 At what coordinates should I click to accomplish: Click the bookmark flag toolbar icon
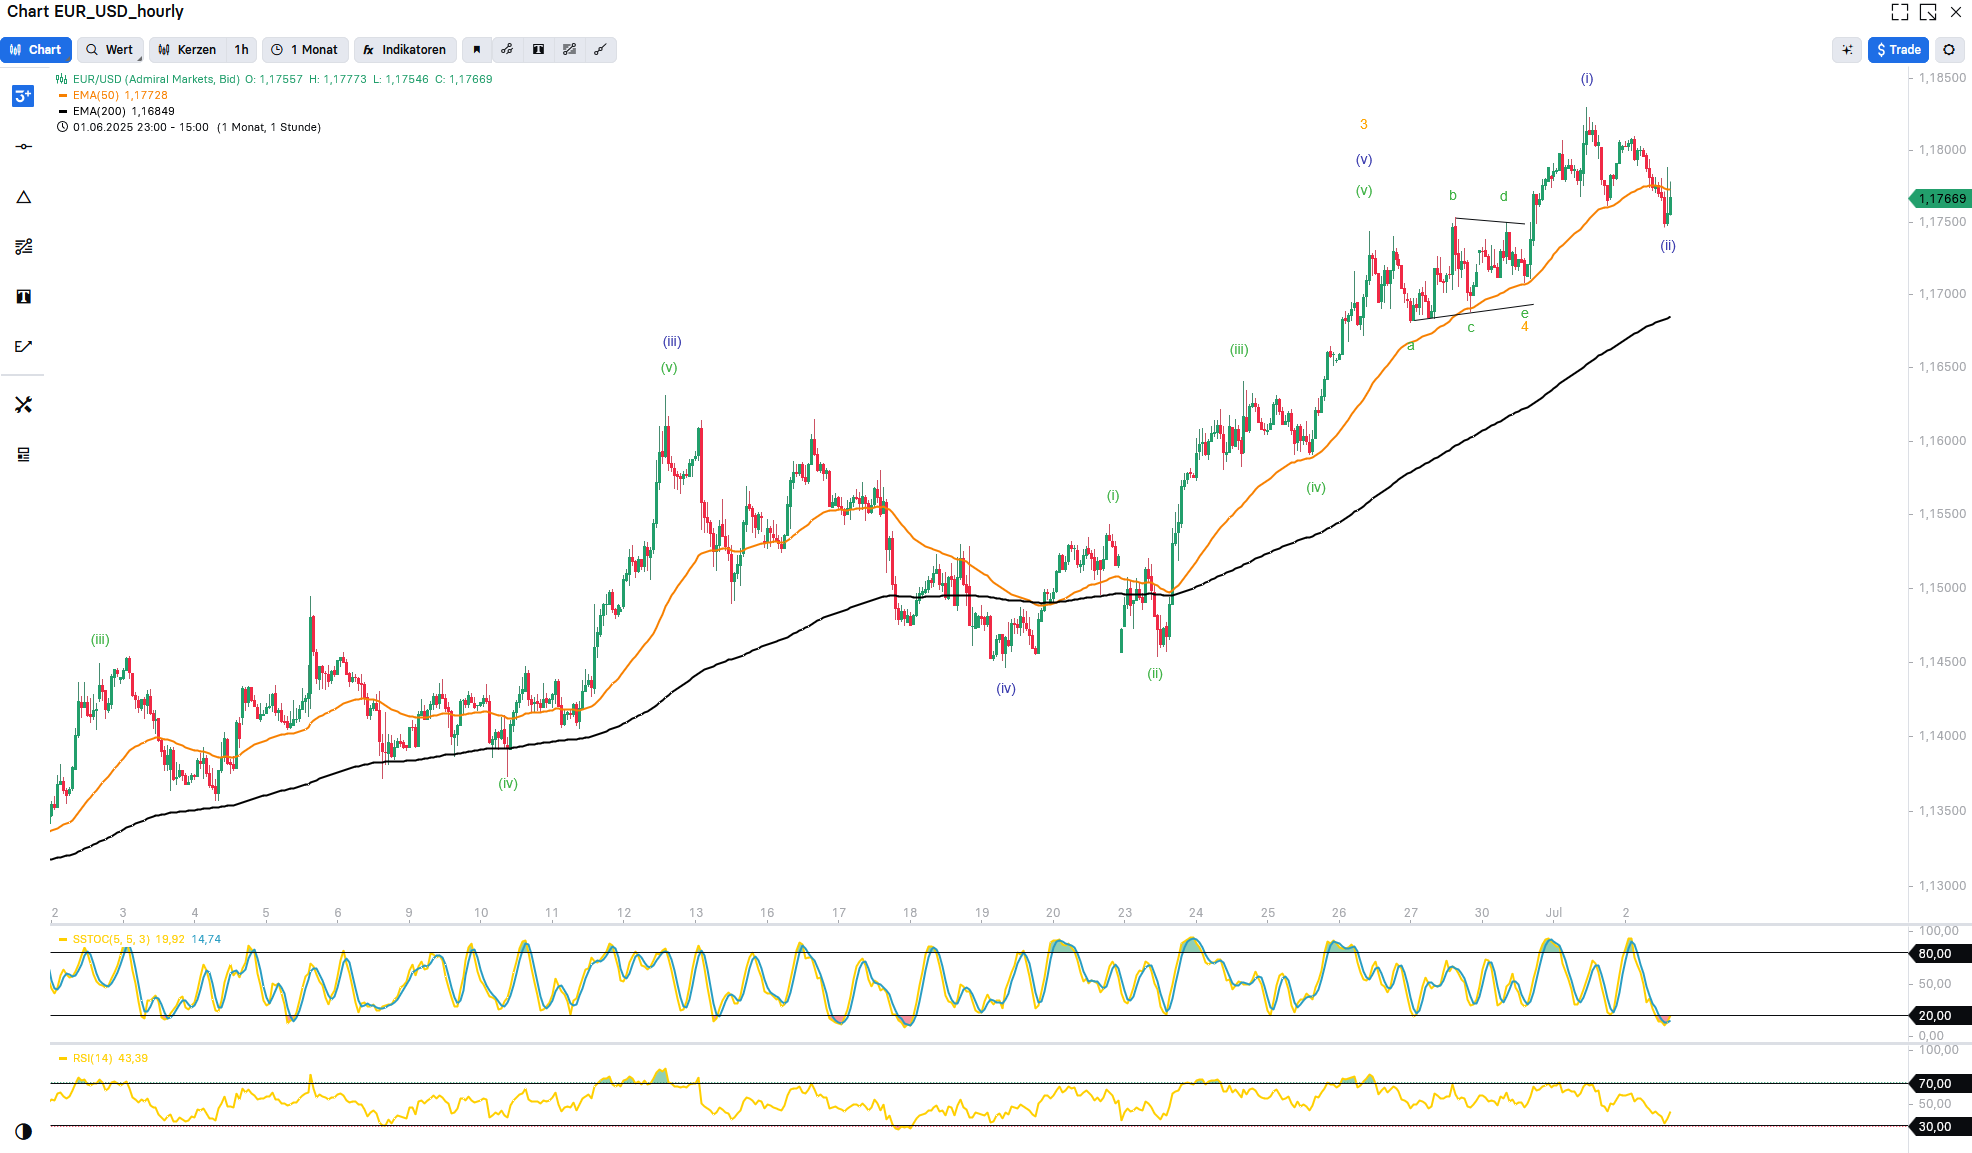point(477,50)
